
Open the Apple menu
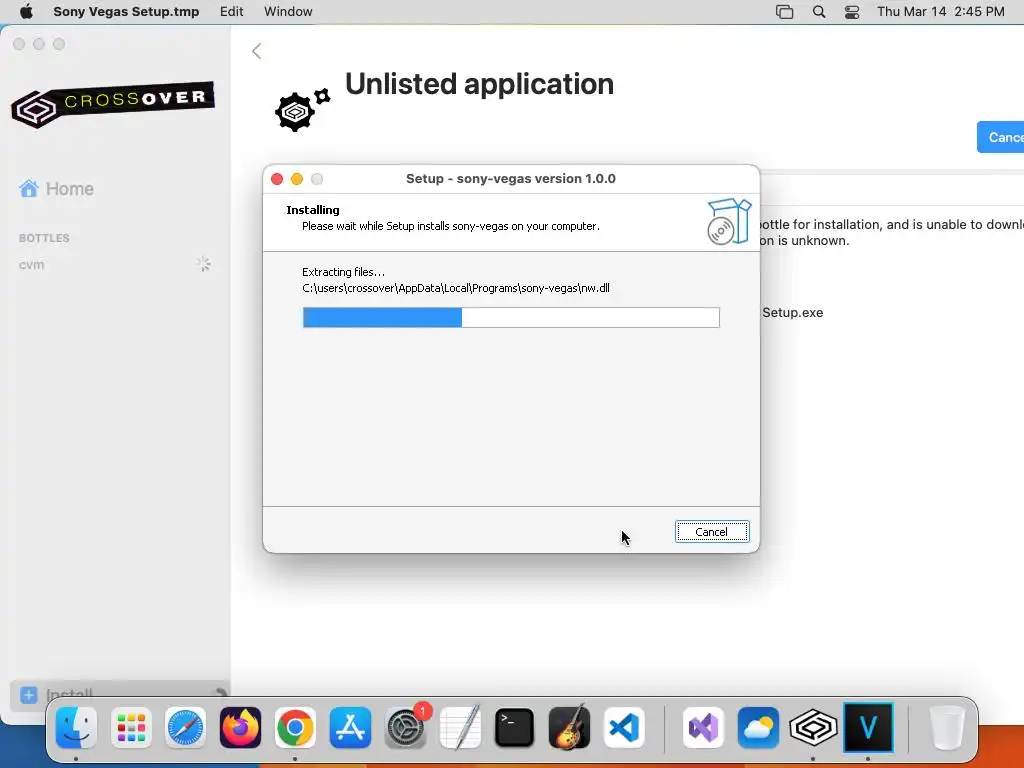(x=26, y=11)
